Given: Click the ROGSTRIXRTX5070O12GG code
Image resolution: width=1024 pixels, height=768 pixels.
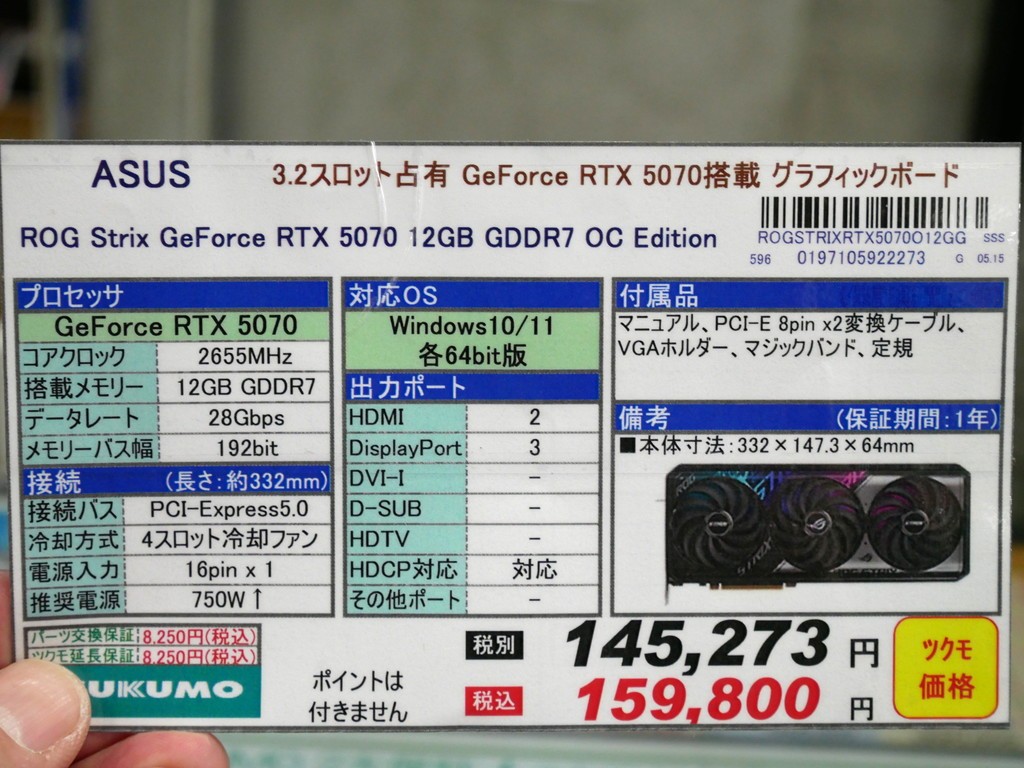Looking at the screenshot, I should pyautogui.click(x=861, y=238).
